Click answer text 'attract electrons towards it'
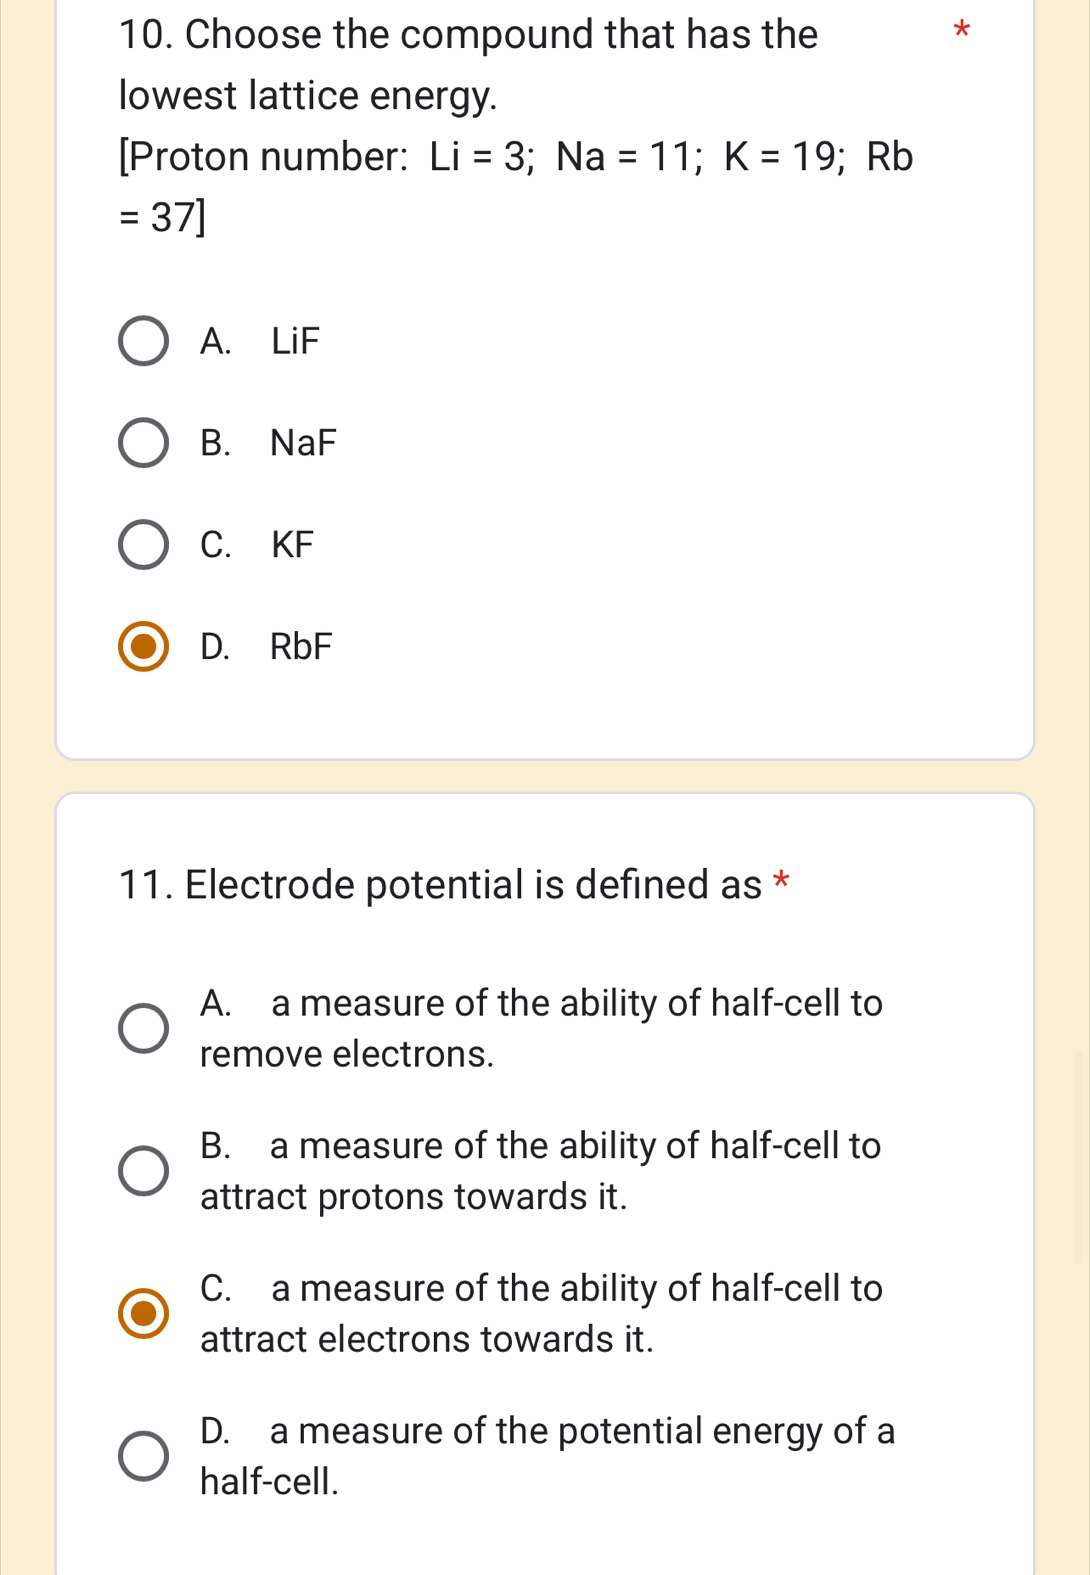 click(541, 1313)
